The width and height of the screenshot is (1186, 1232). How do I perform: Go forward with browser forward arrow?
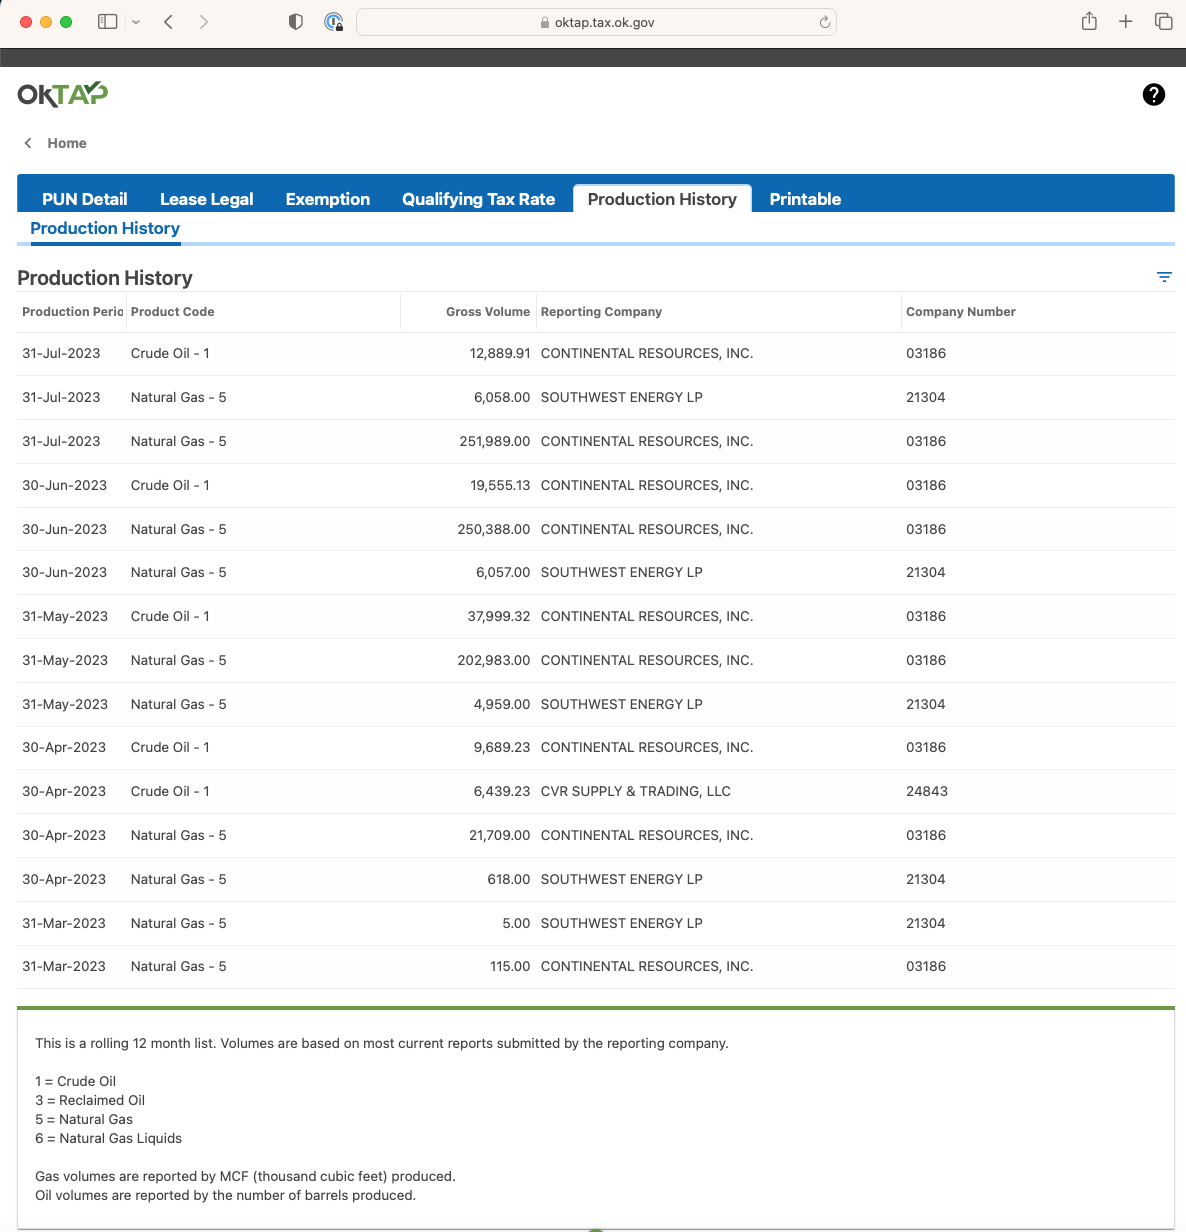[x=204, y=22]
